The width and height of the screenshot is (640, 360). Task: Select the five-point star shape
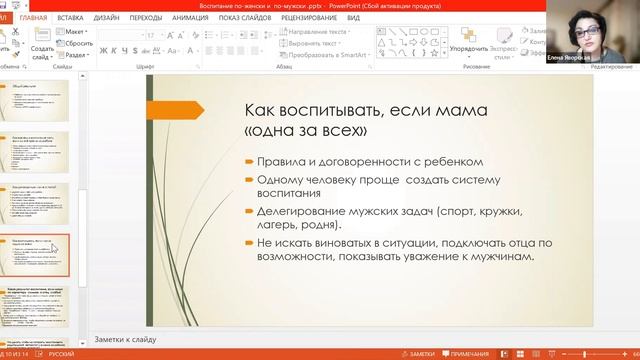point(434,53)
